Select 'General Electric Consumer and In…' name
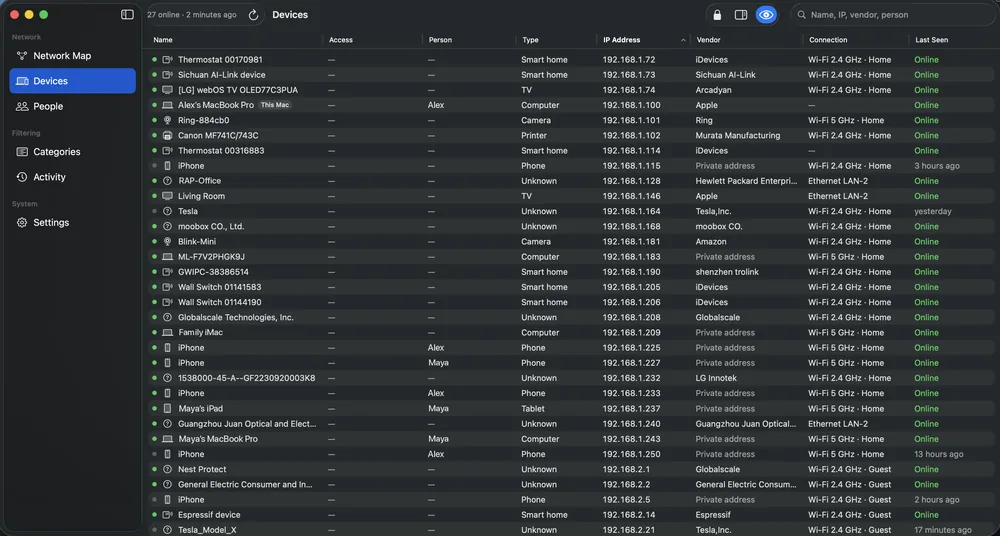 tap(246, 484)
